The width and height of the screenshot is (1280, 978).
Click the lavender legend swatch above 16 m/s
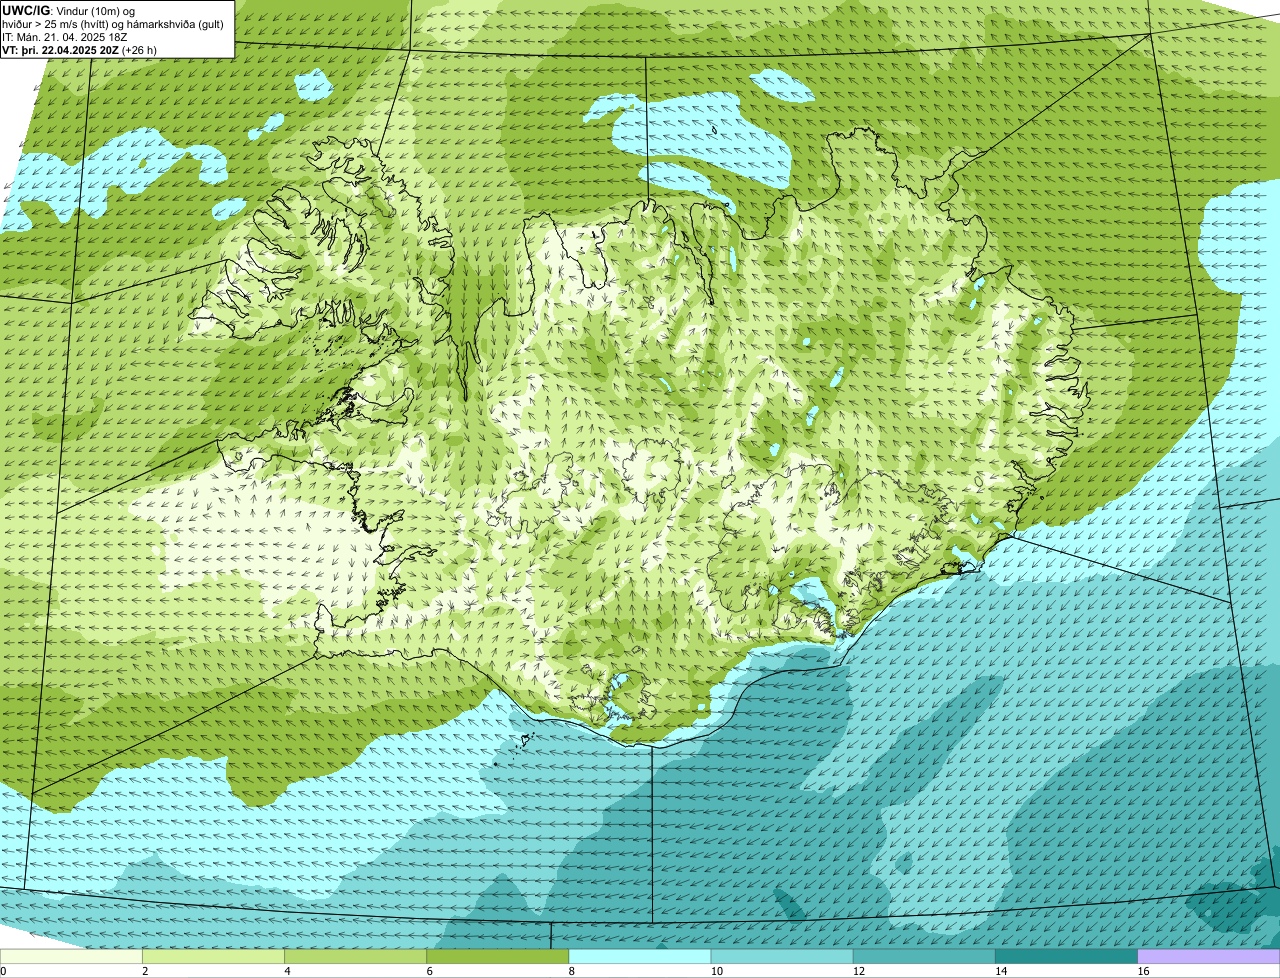[x=1209, y=956]
